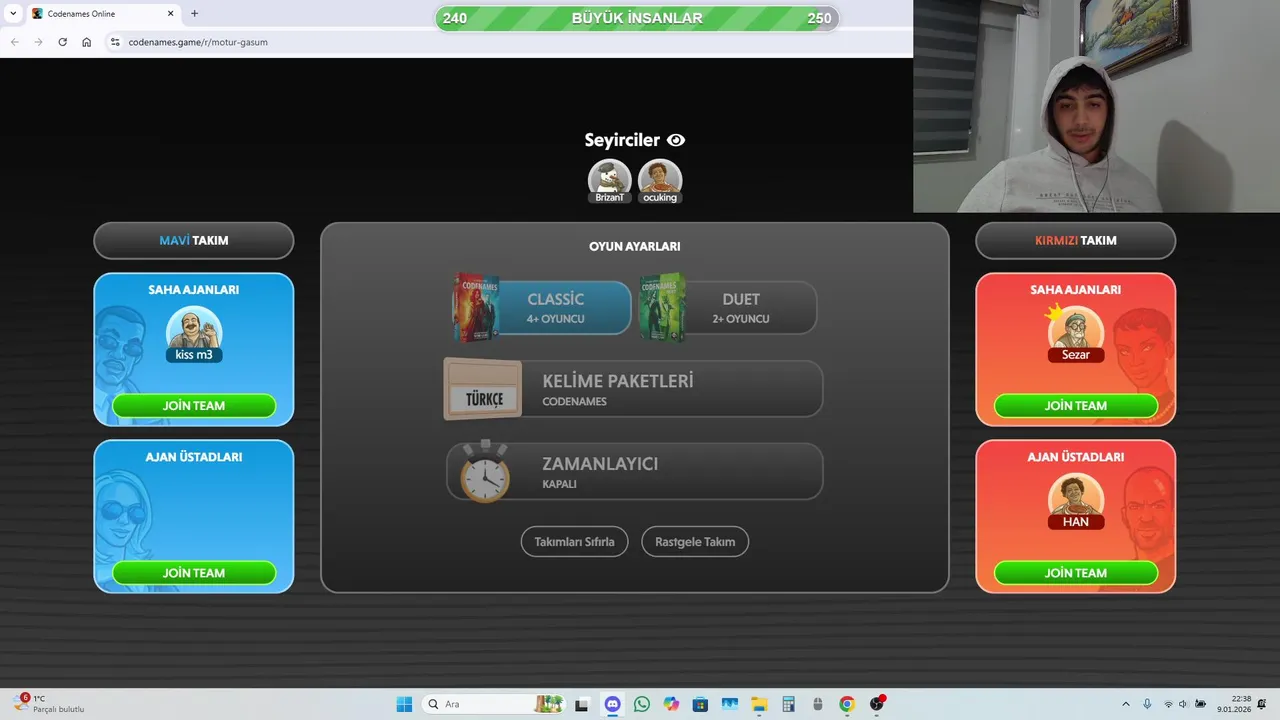
Task: Open the volume control
Action: (x=1183, y=704)
